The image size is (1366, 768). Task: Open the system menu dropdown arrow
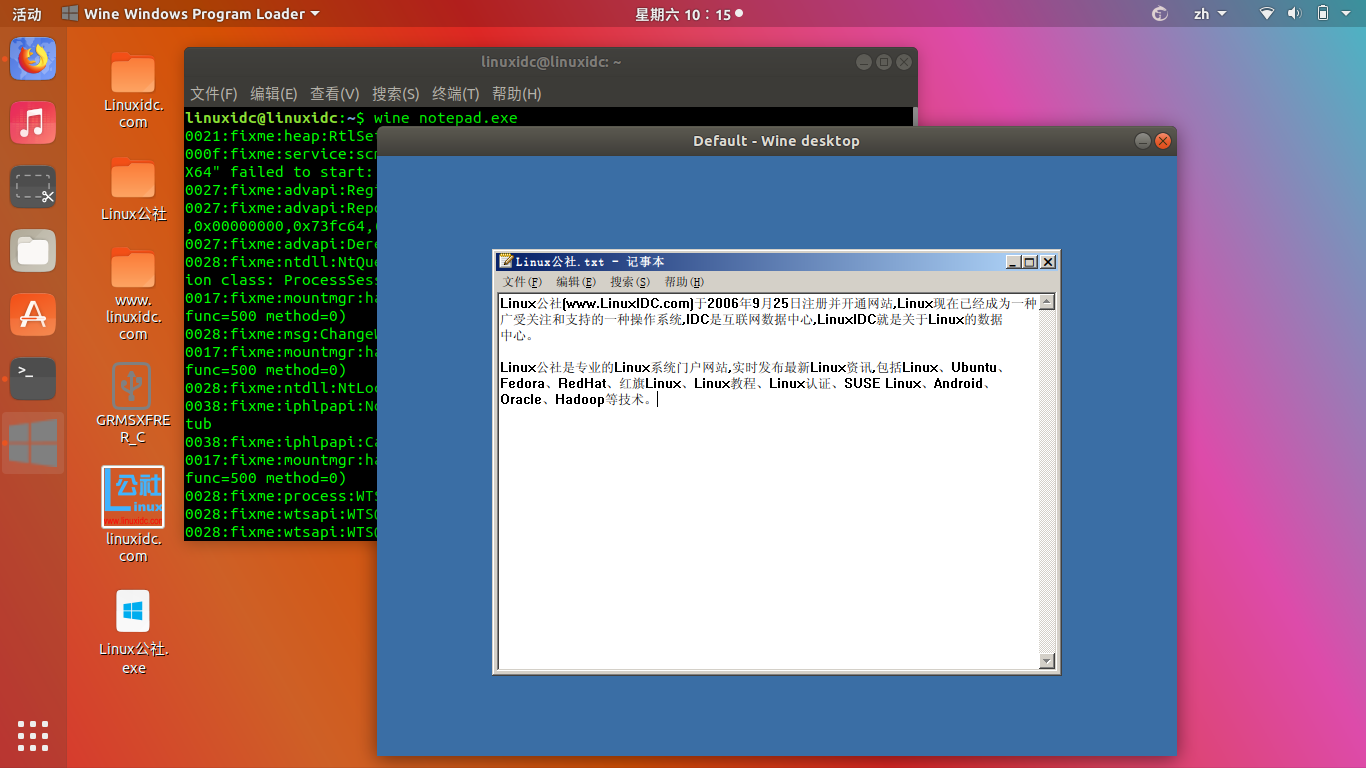[1347, 14]
